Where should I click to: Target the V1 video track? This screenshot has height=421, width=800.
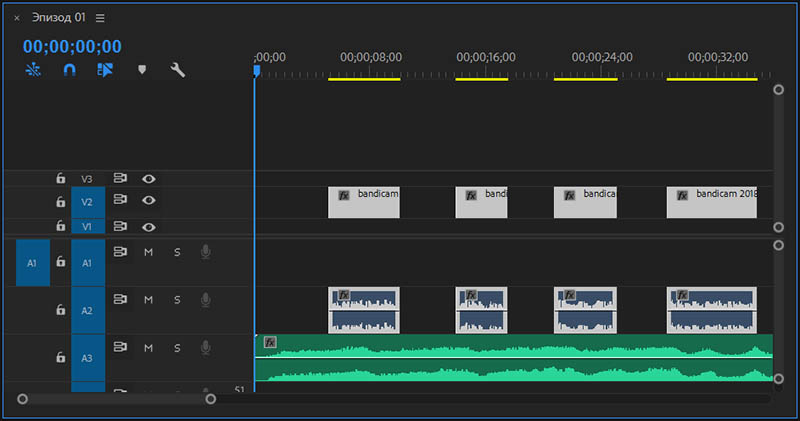tap(88, 226)
